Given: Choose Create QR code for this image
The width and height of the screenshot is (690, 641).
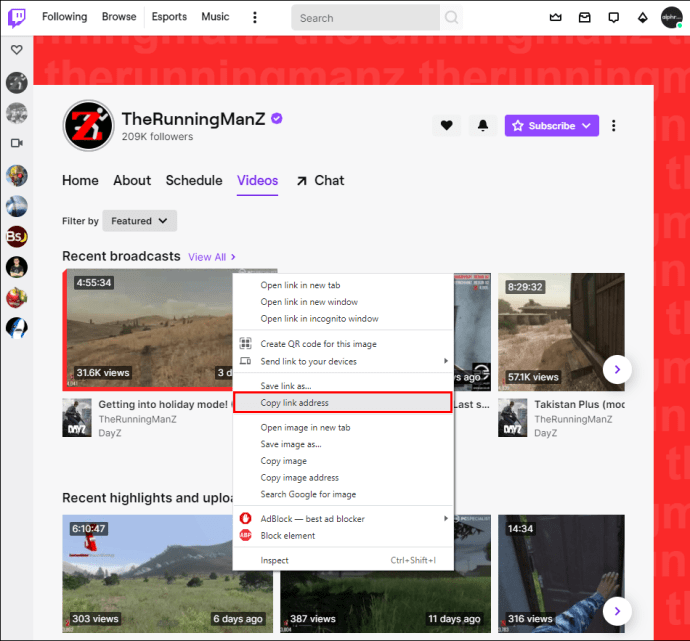Looking at the screenshot, I should pos(343,344).
